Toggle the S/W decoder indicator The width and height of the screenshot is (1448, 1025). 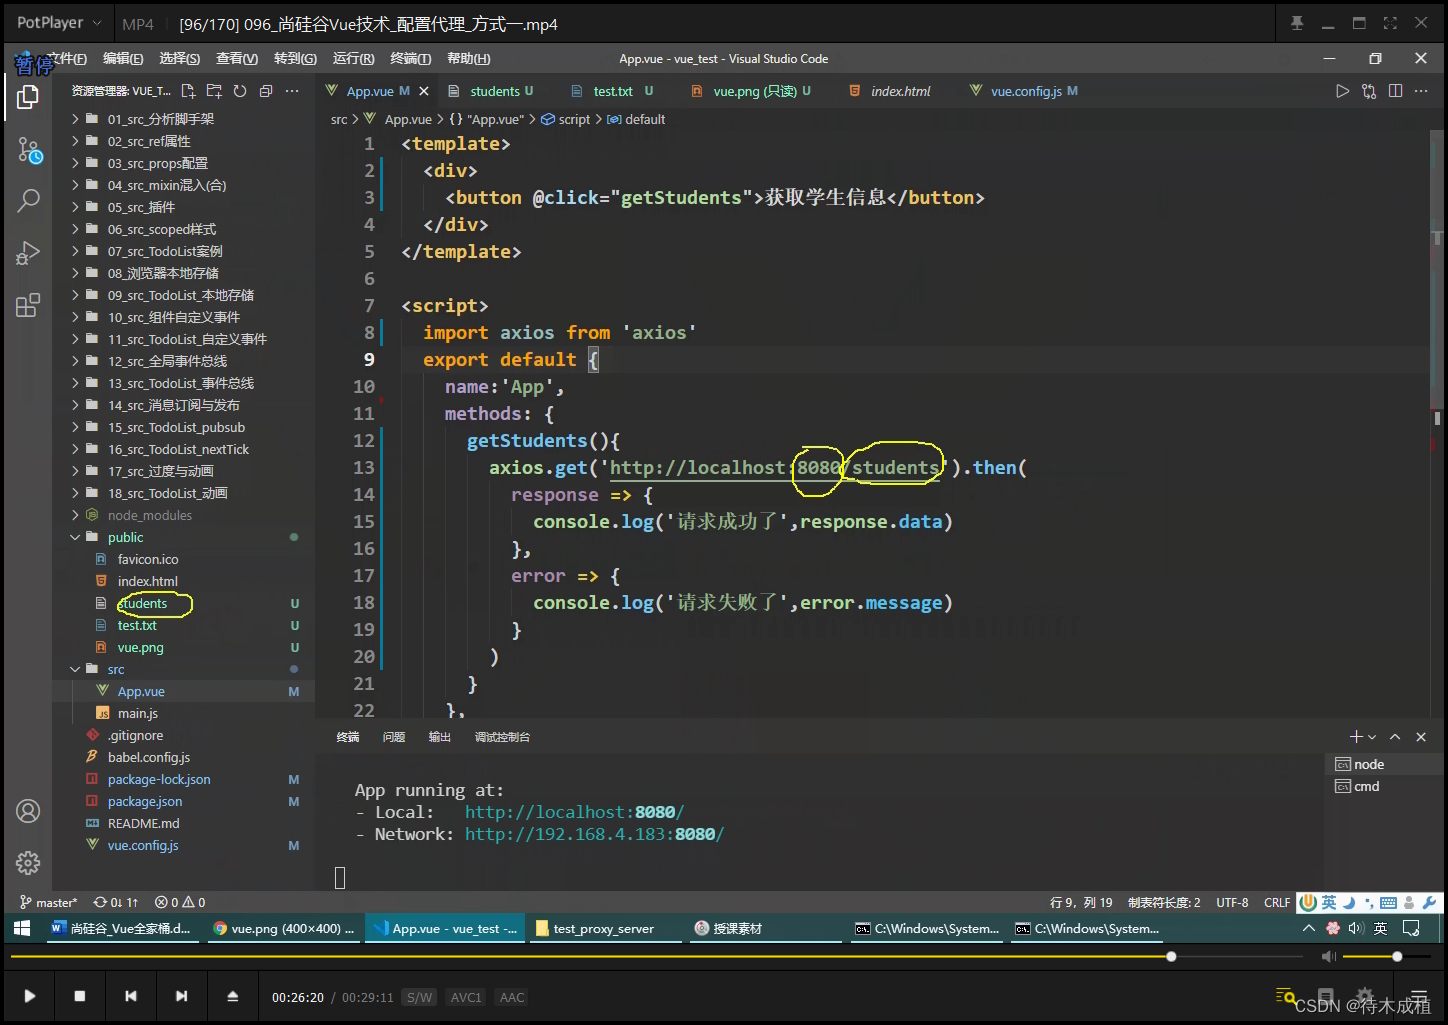tap(420, 997)
